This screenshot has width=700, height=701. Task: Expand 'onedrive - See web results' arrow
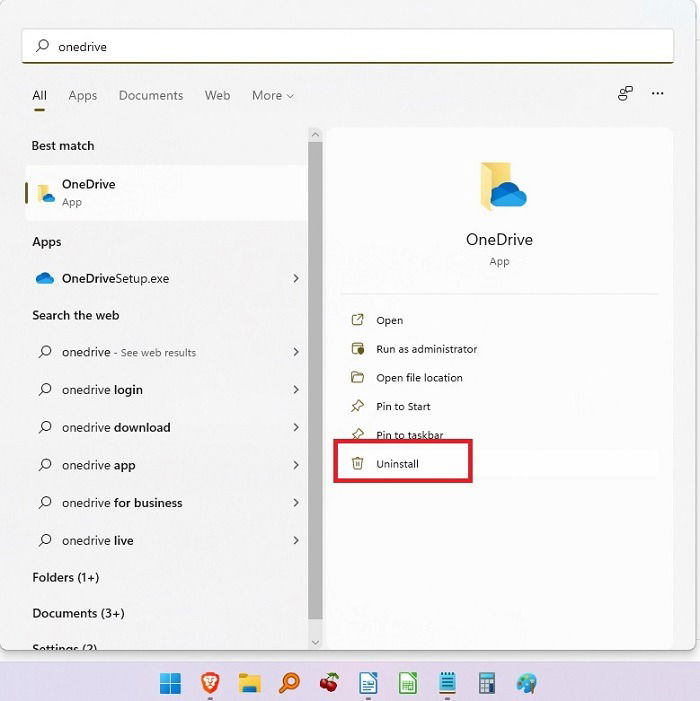click(296, 352)
